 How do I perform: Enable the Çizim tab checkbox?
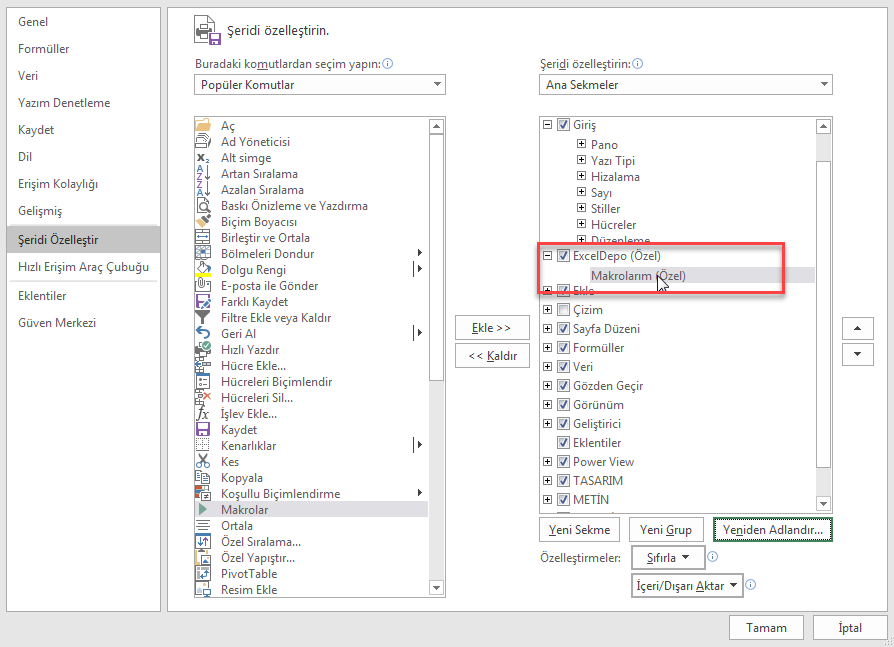563,310
